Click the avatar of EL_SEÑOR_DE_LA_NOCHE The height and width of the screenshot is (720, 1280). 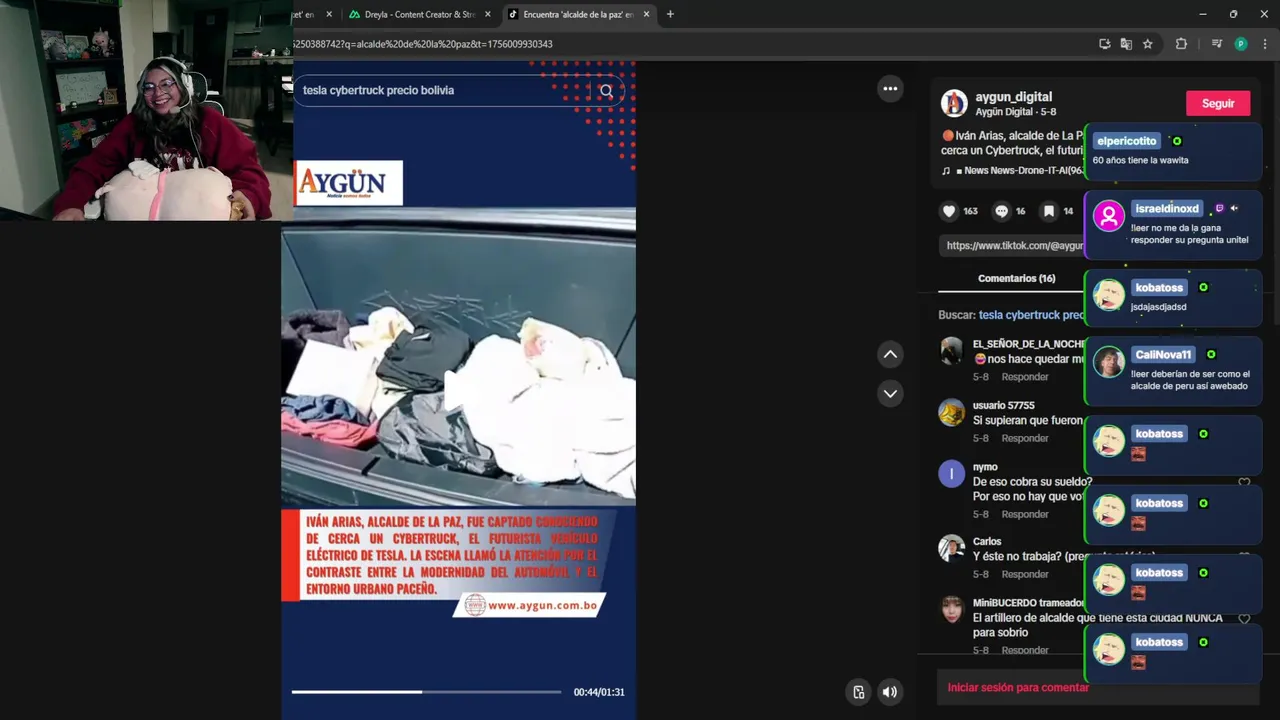tap(951, 351)
